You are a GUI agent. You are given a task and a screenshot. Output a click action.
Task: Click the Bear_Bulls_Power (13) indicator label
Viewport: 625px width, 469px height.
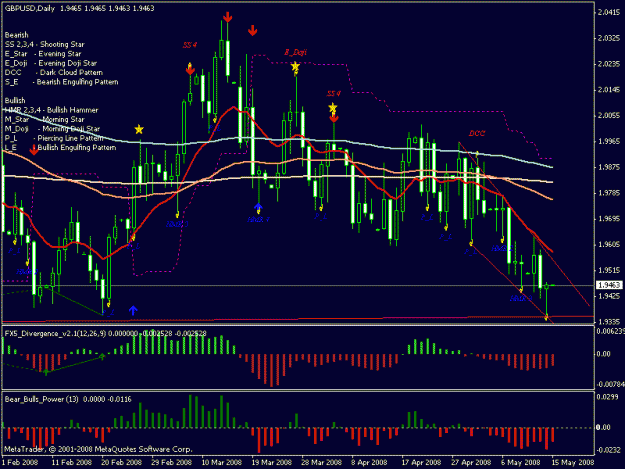[x=41, y=399]
